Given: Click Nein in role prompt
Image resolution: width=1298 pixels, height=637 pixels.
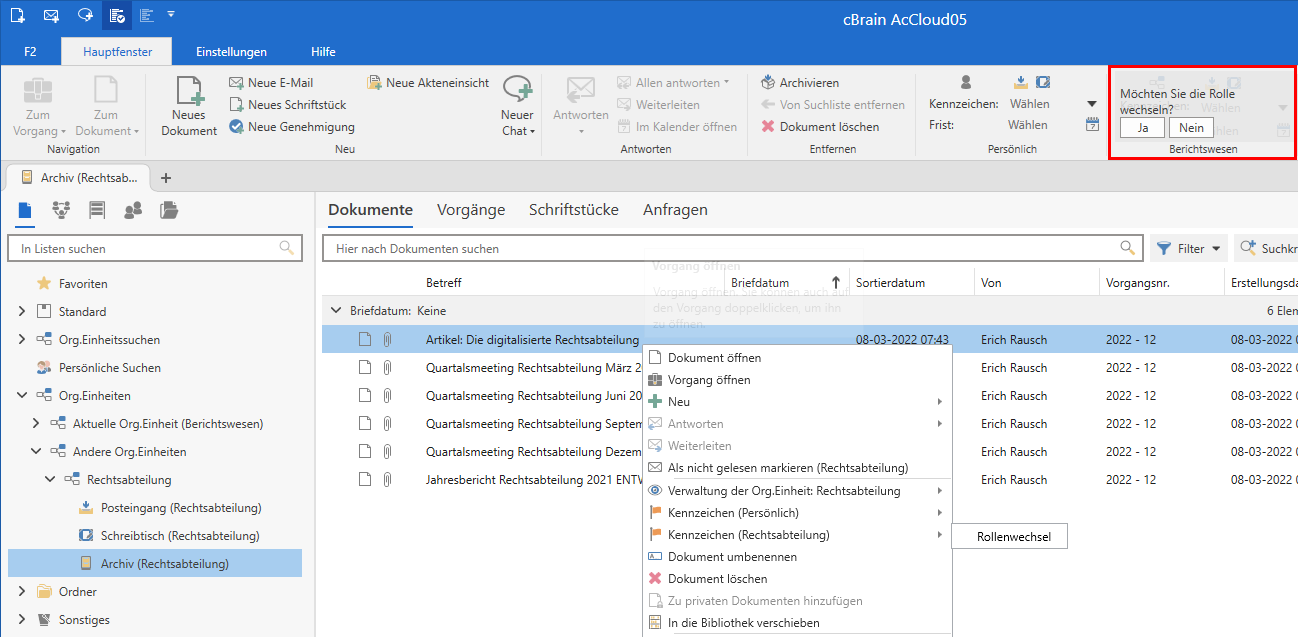Looking at the screenshot, I should [x=1191, y=128].
